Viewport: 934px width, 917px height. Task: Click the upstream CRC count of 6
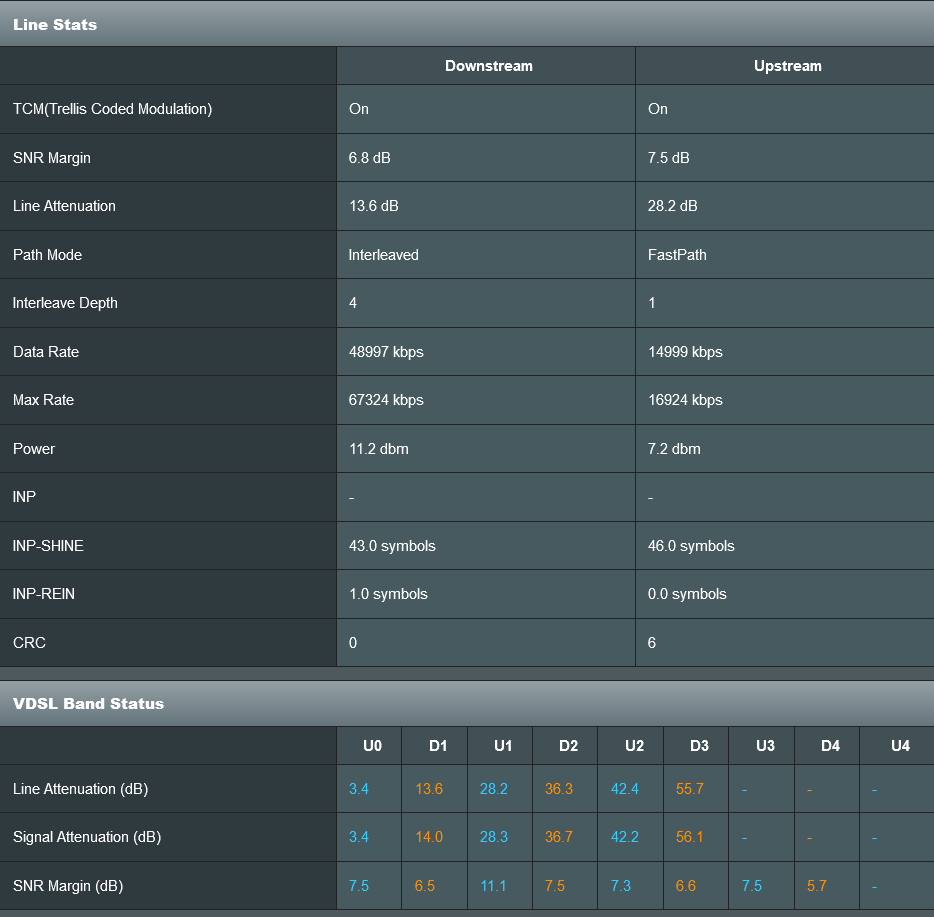[x=652, y=643]
